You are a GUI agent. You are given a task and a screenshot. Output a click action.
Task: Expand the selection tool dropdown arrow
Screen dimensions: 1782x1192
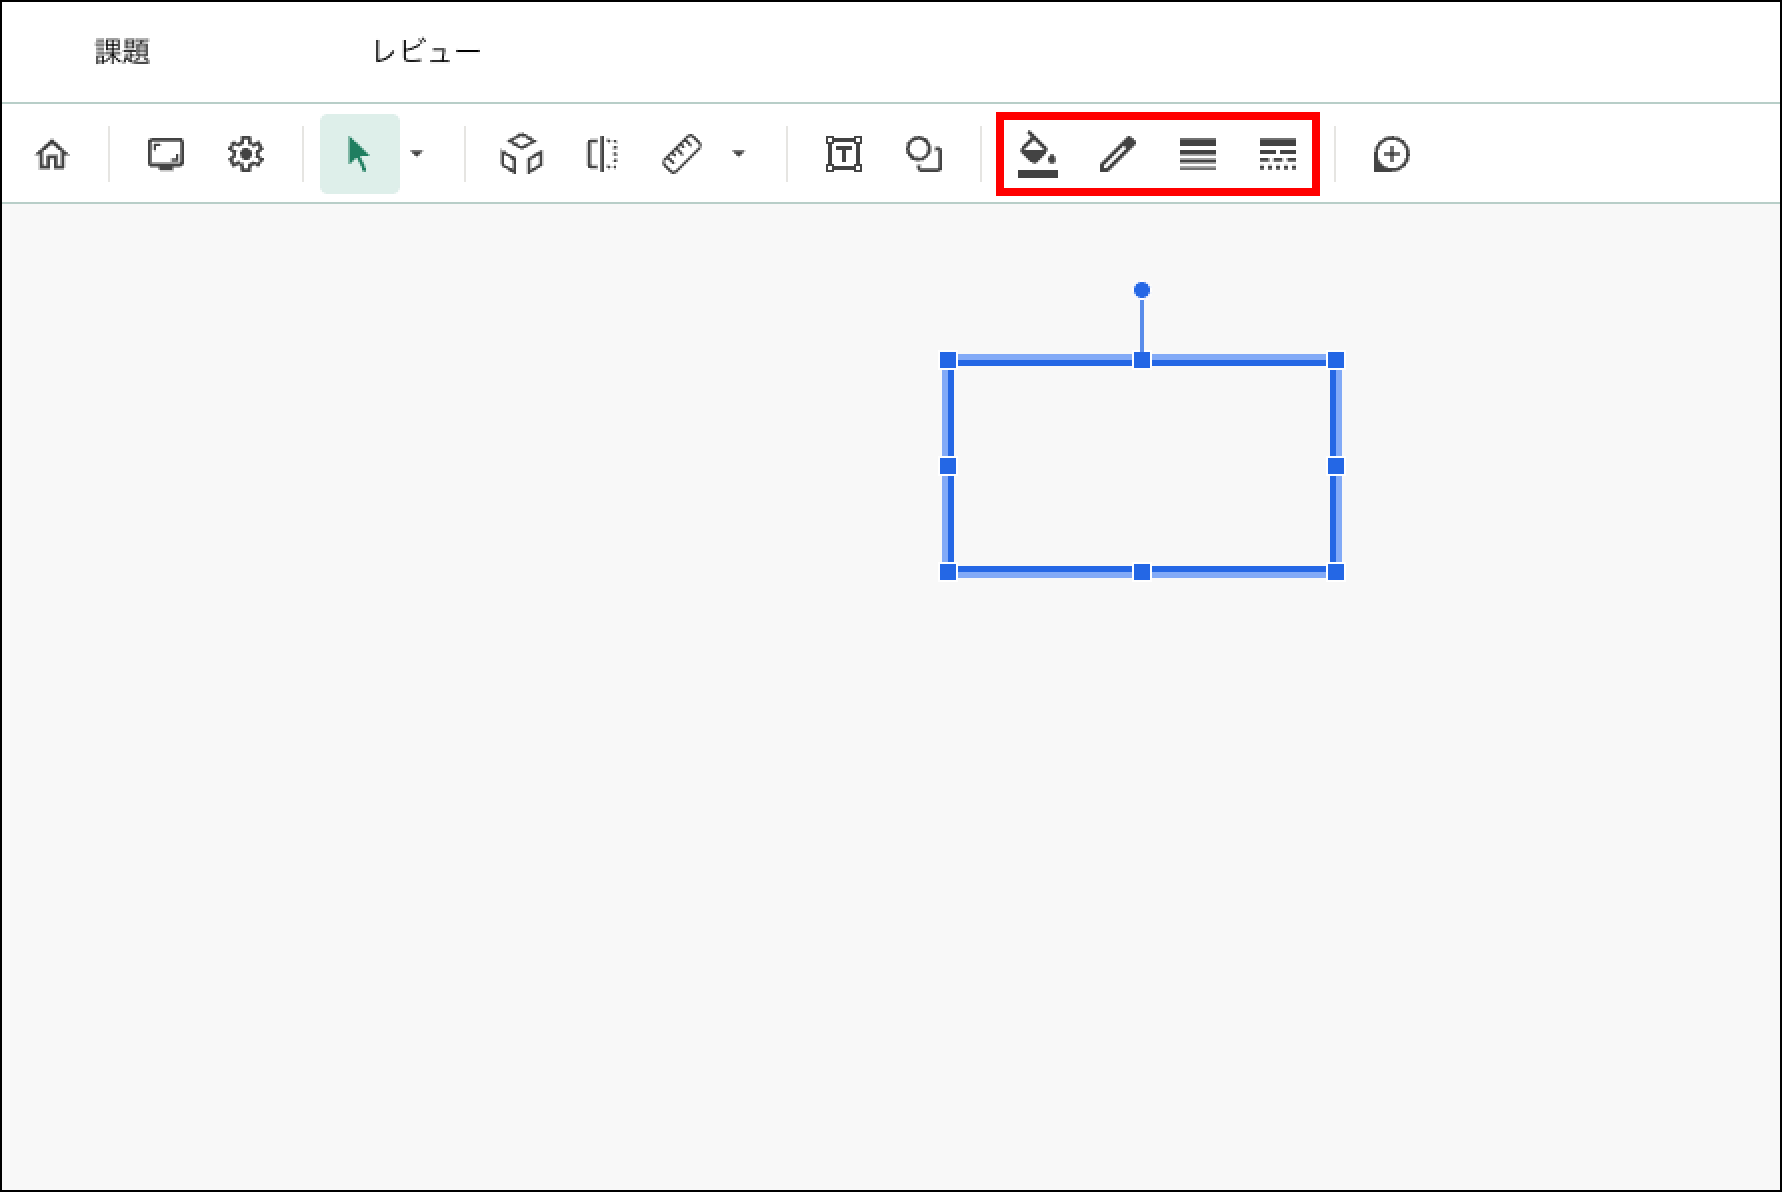417,154
